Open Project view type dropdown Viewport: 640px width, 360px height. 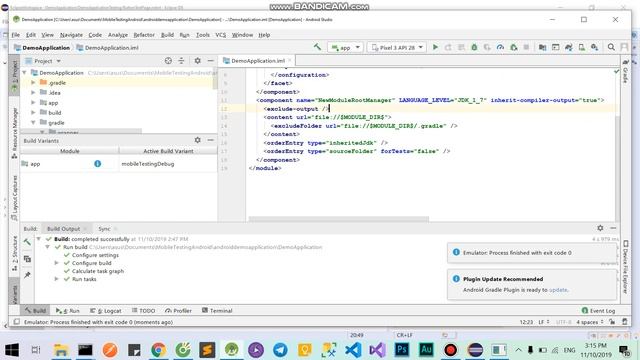click(x=43, y=61)
